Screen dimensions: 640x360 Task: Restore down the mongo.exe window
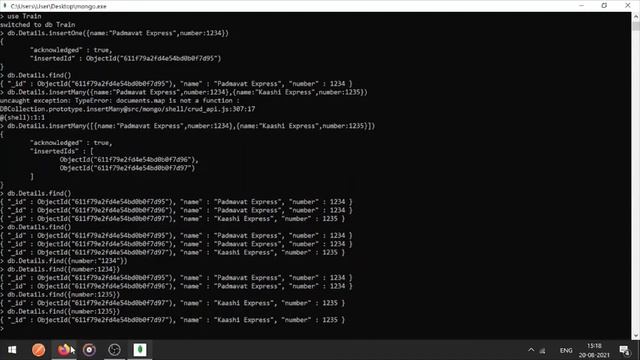coord(604,6)
